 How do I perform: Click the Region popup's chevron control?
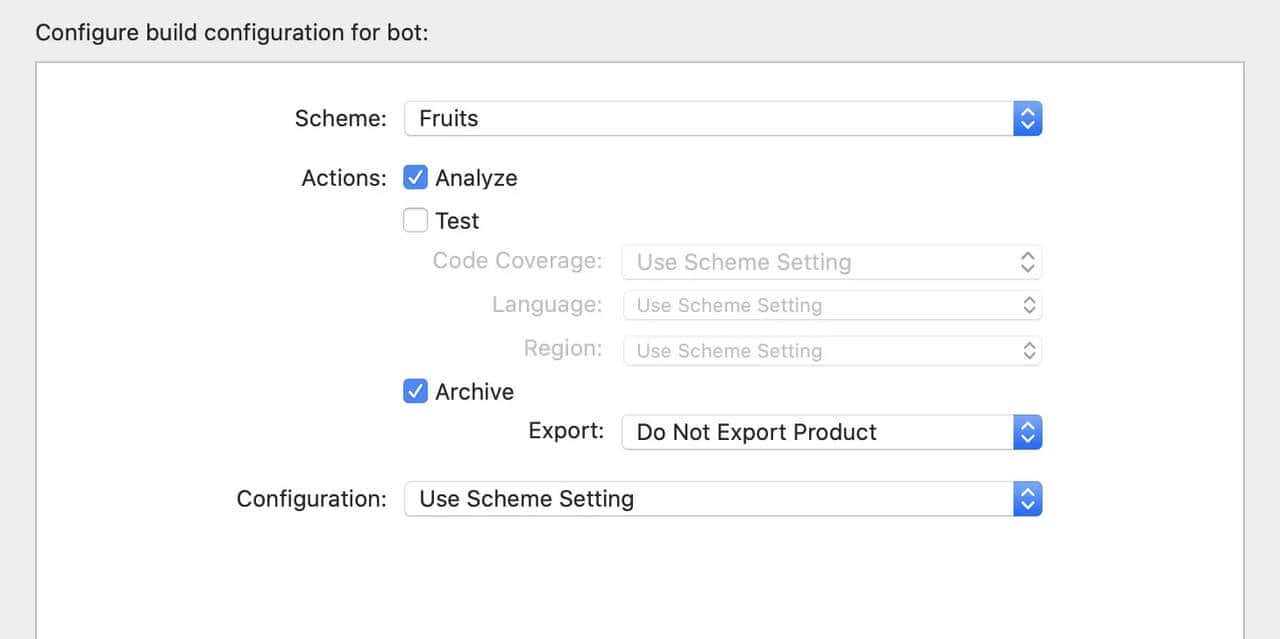(x=1028, y=351)
